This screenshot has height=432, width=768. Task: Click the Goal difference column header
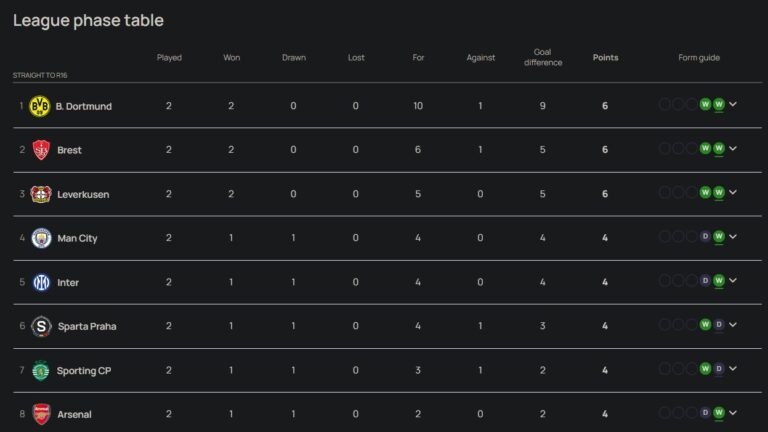tap(543, 57)
